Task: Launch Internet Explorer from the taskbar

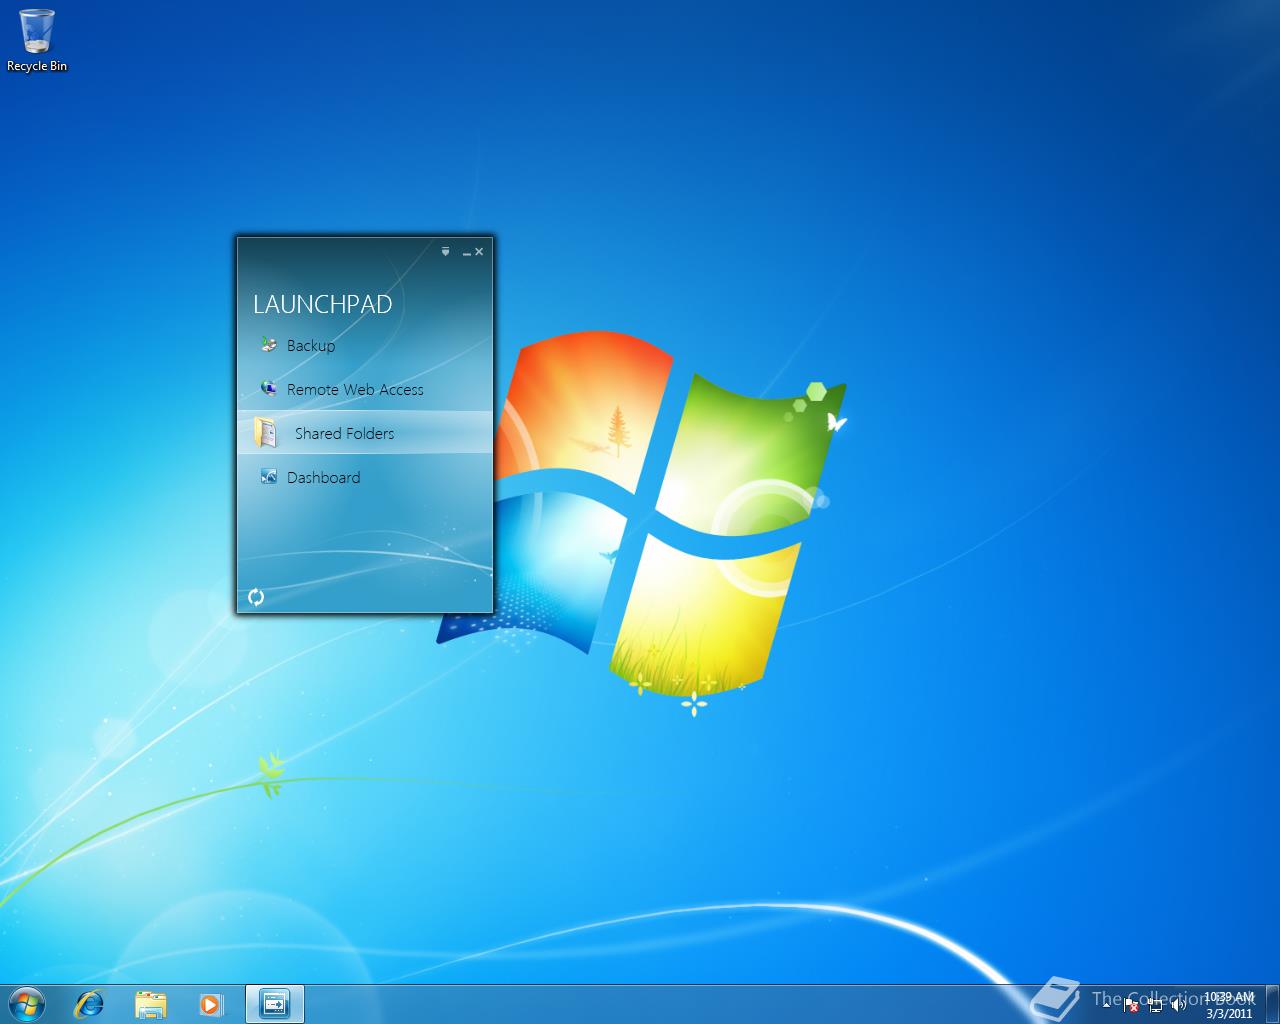Action: coord(90,1004)
